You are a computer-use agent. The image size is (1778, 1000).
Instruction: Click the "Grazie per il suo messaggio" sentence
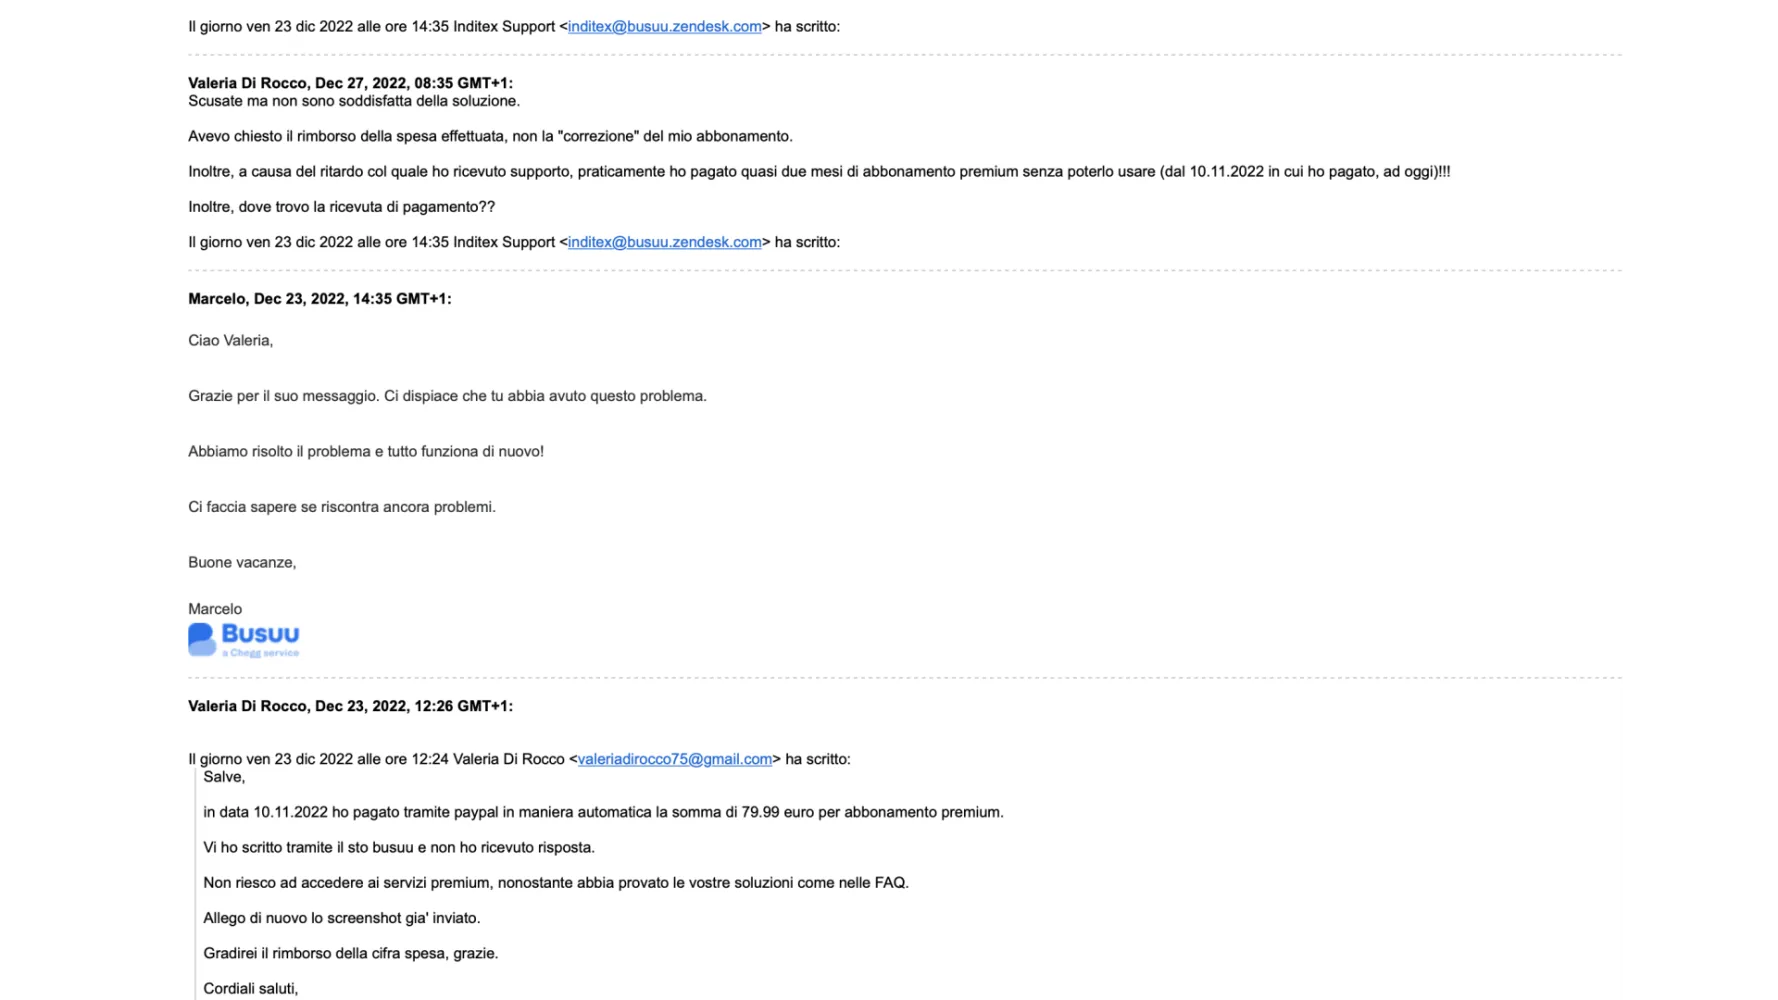pos(447,396)
